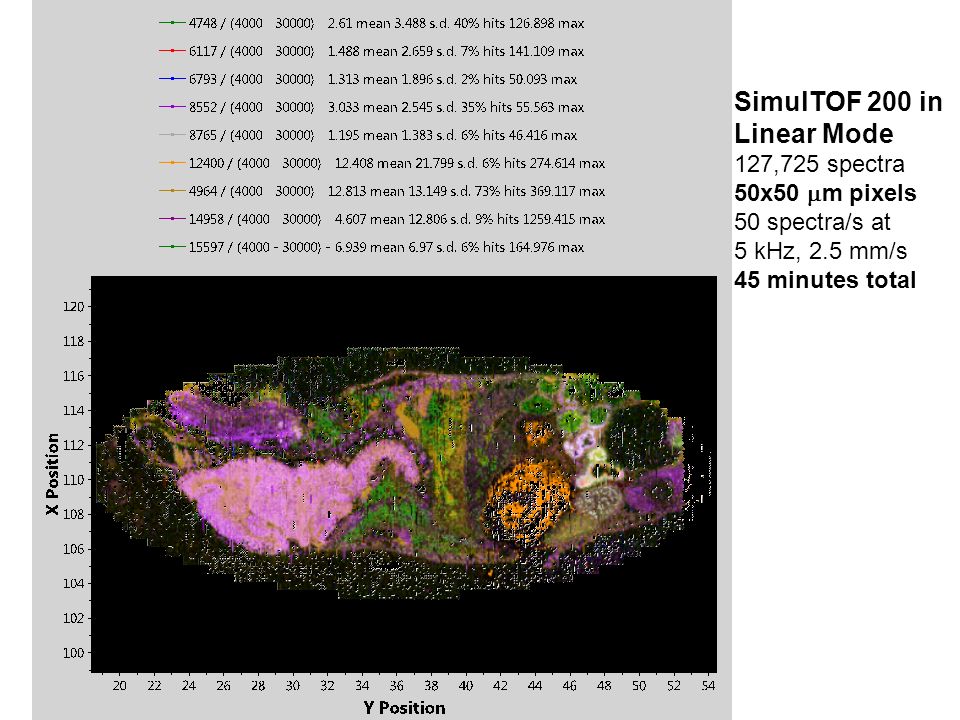Click Y-axis tick label 20
This screenshot has height=720, width=960.
pyautogui.click(x=119, y=686)
